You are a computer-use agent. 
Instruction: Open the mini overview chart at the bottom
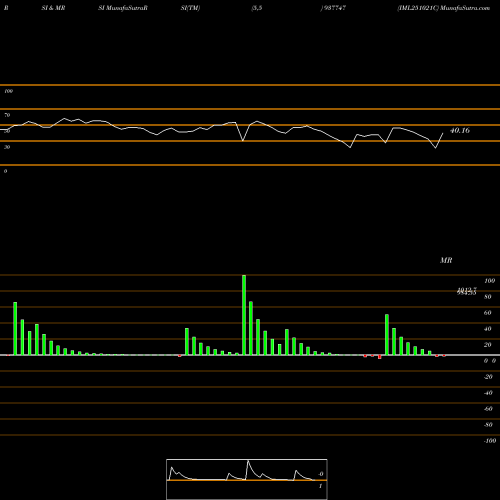[x=247, y=479]
